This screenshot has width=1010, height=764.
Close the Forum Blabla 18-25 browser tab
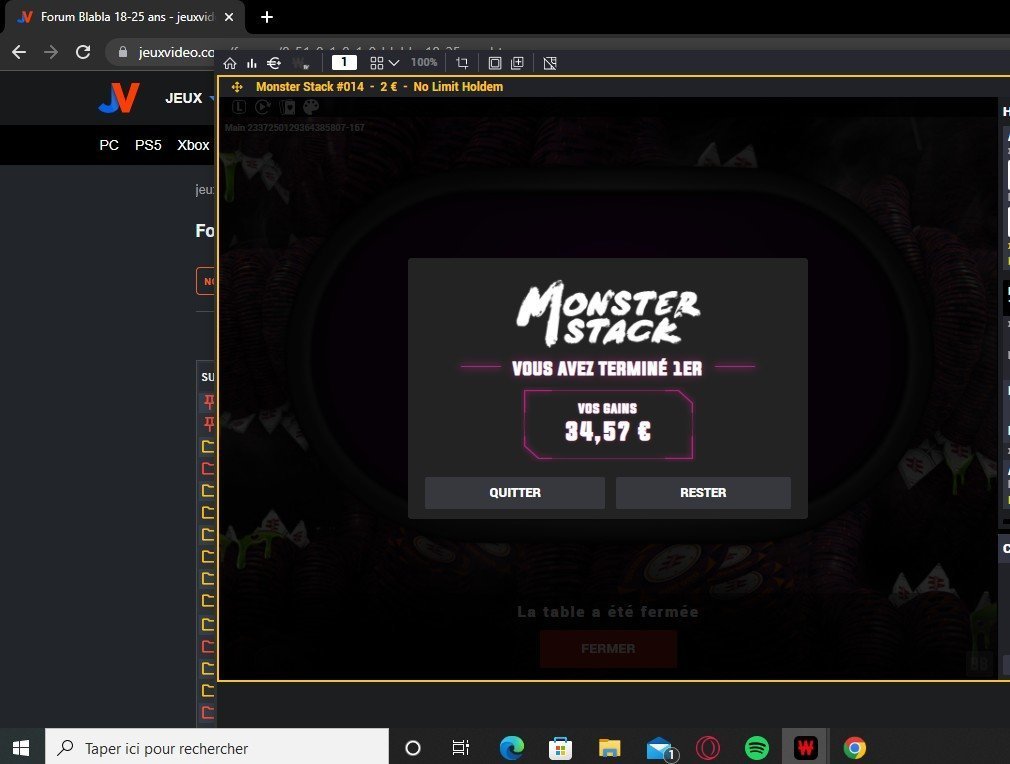(229, 17)
